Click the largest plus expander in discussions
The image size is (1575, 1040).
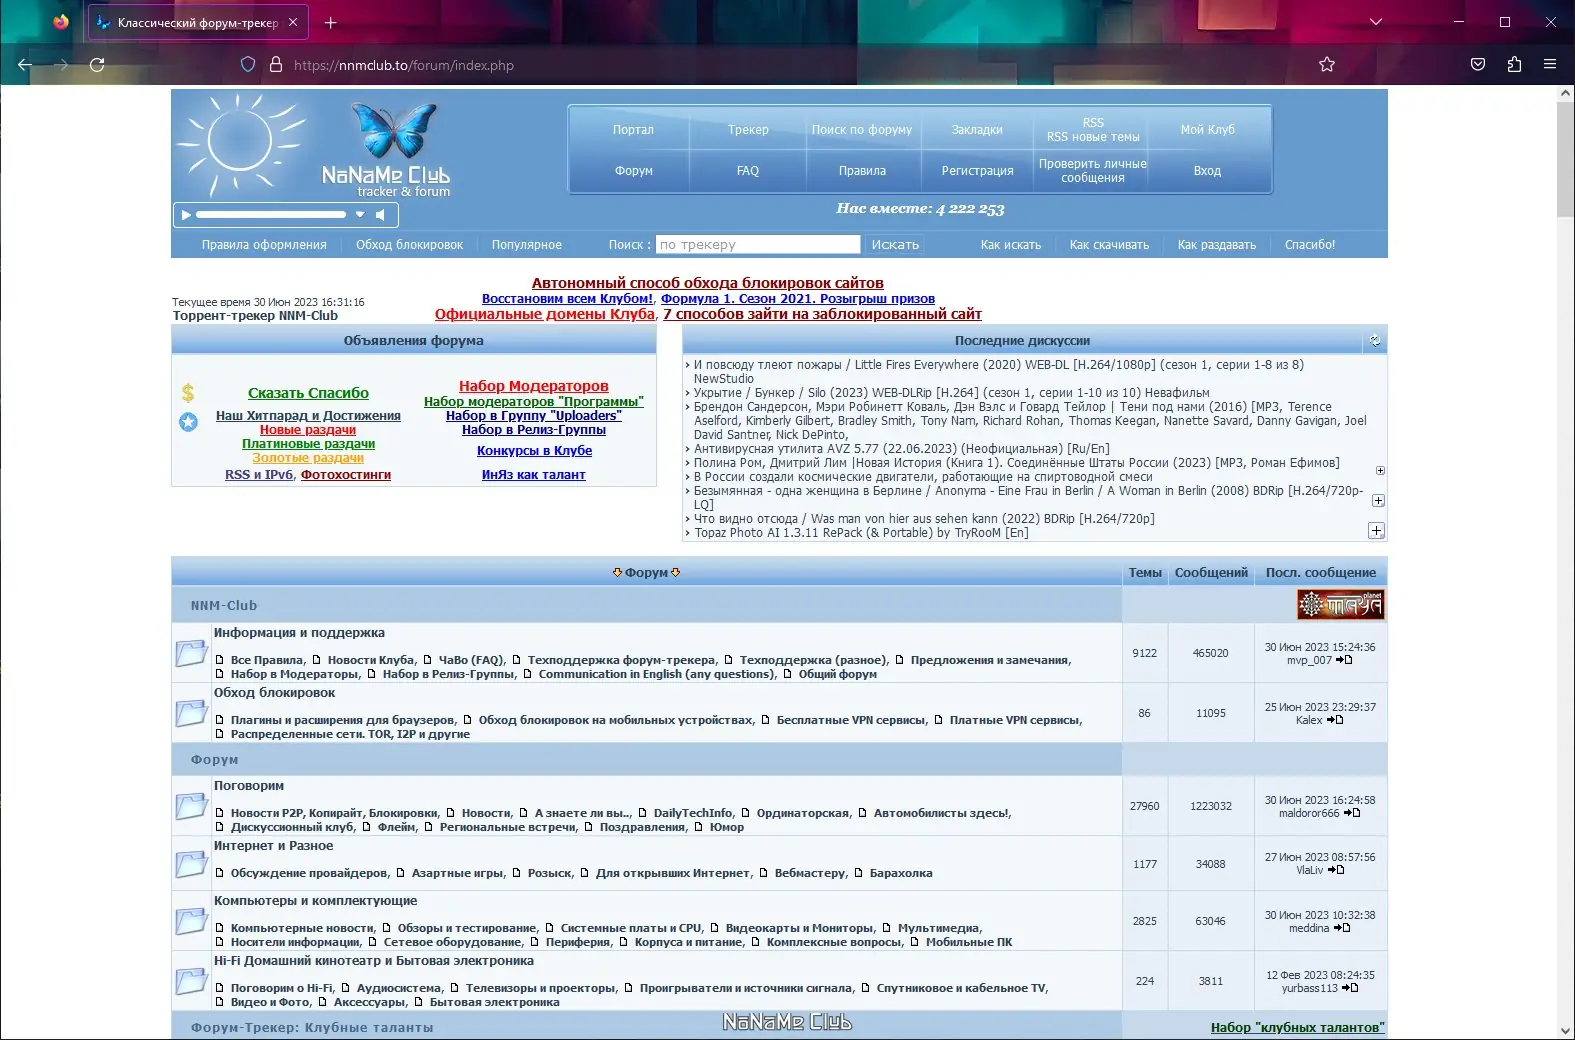click(1377, 531)
